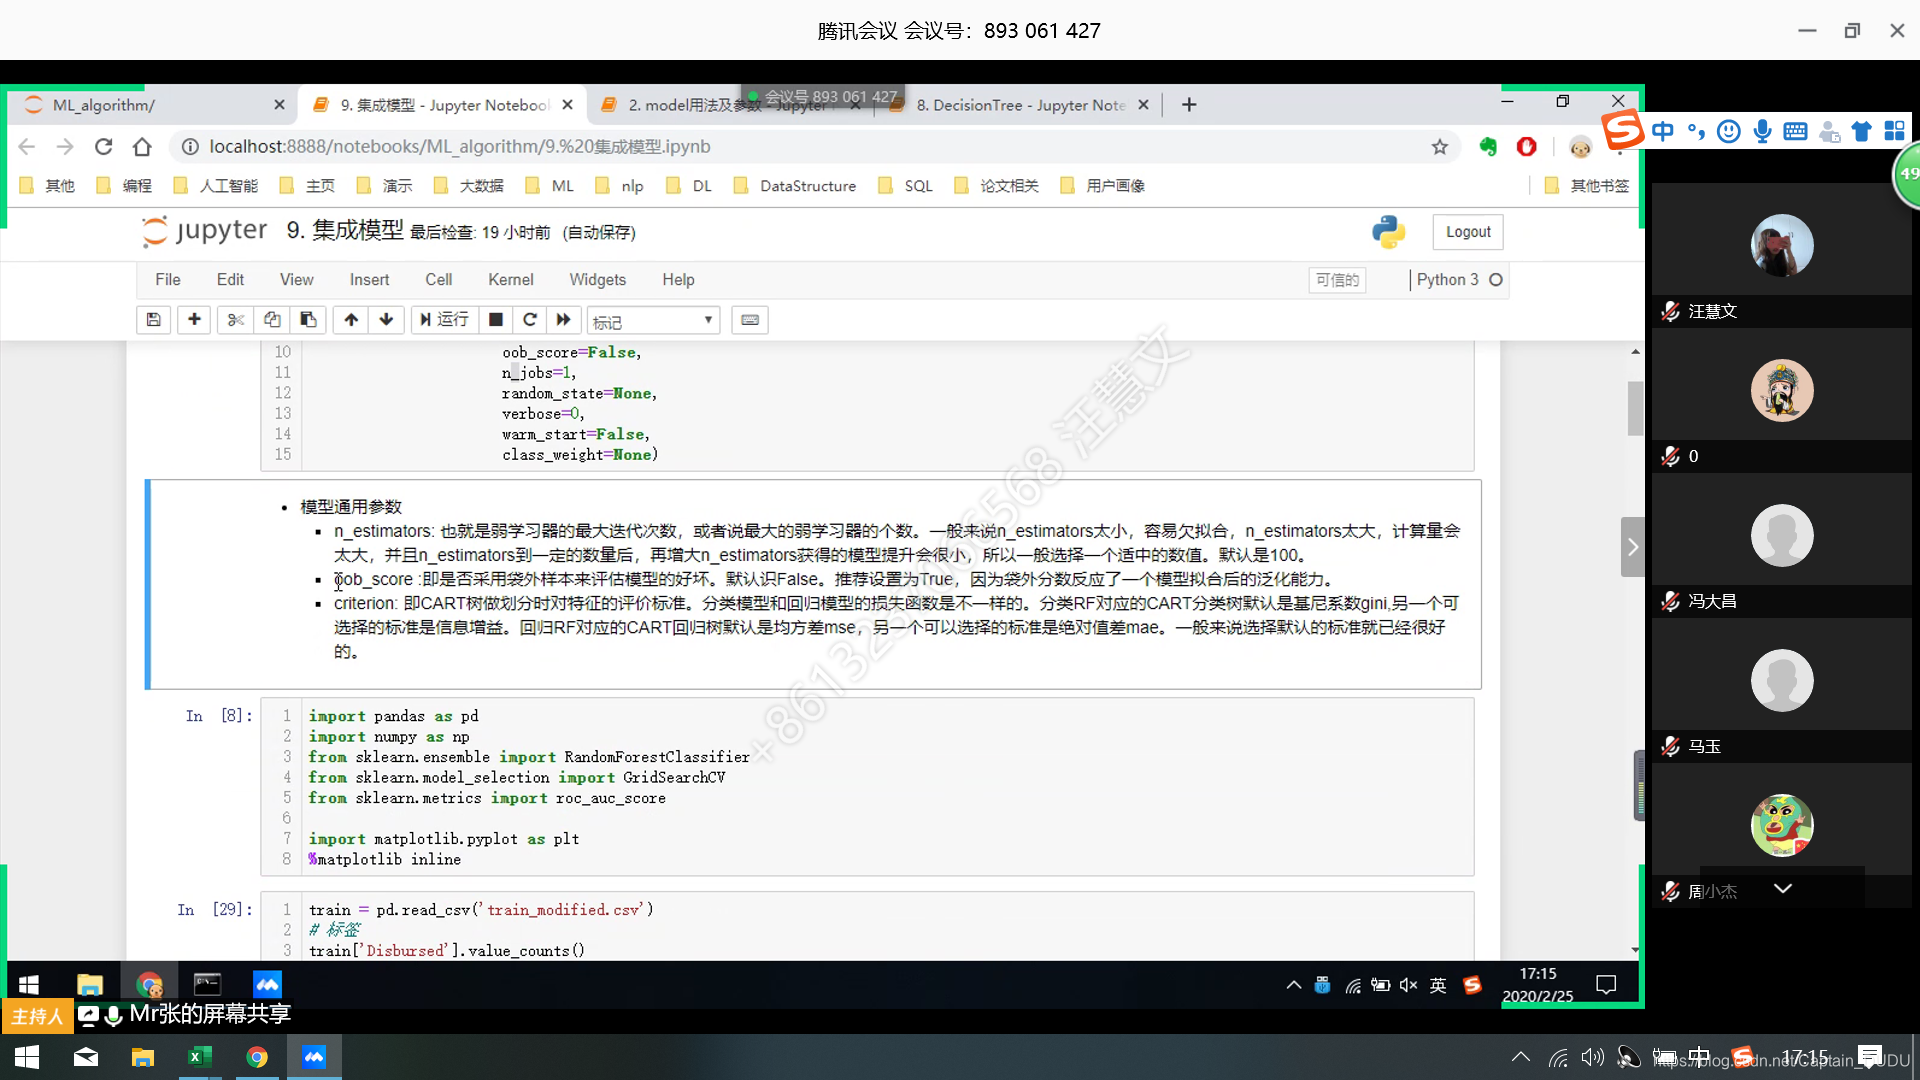Toggle Sogou voice input microphone icon
The image size is (1920, 1080).
click(x=1762, y=131)
